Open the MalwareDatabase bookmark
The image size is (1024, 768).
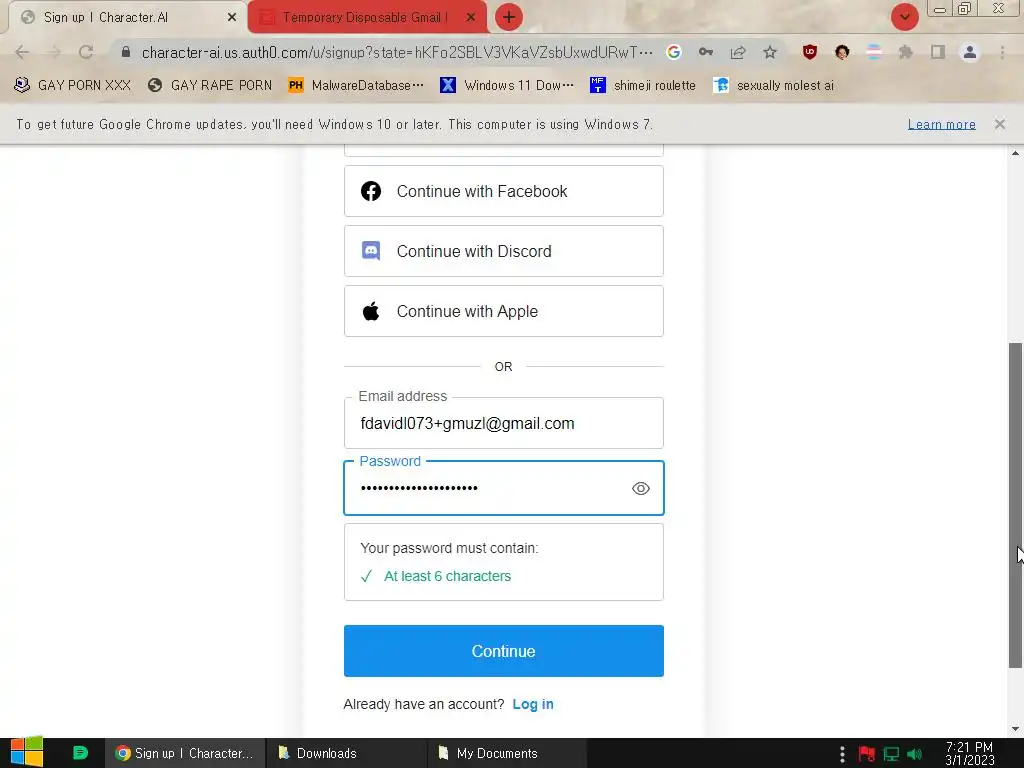(356, 85)
